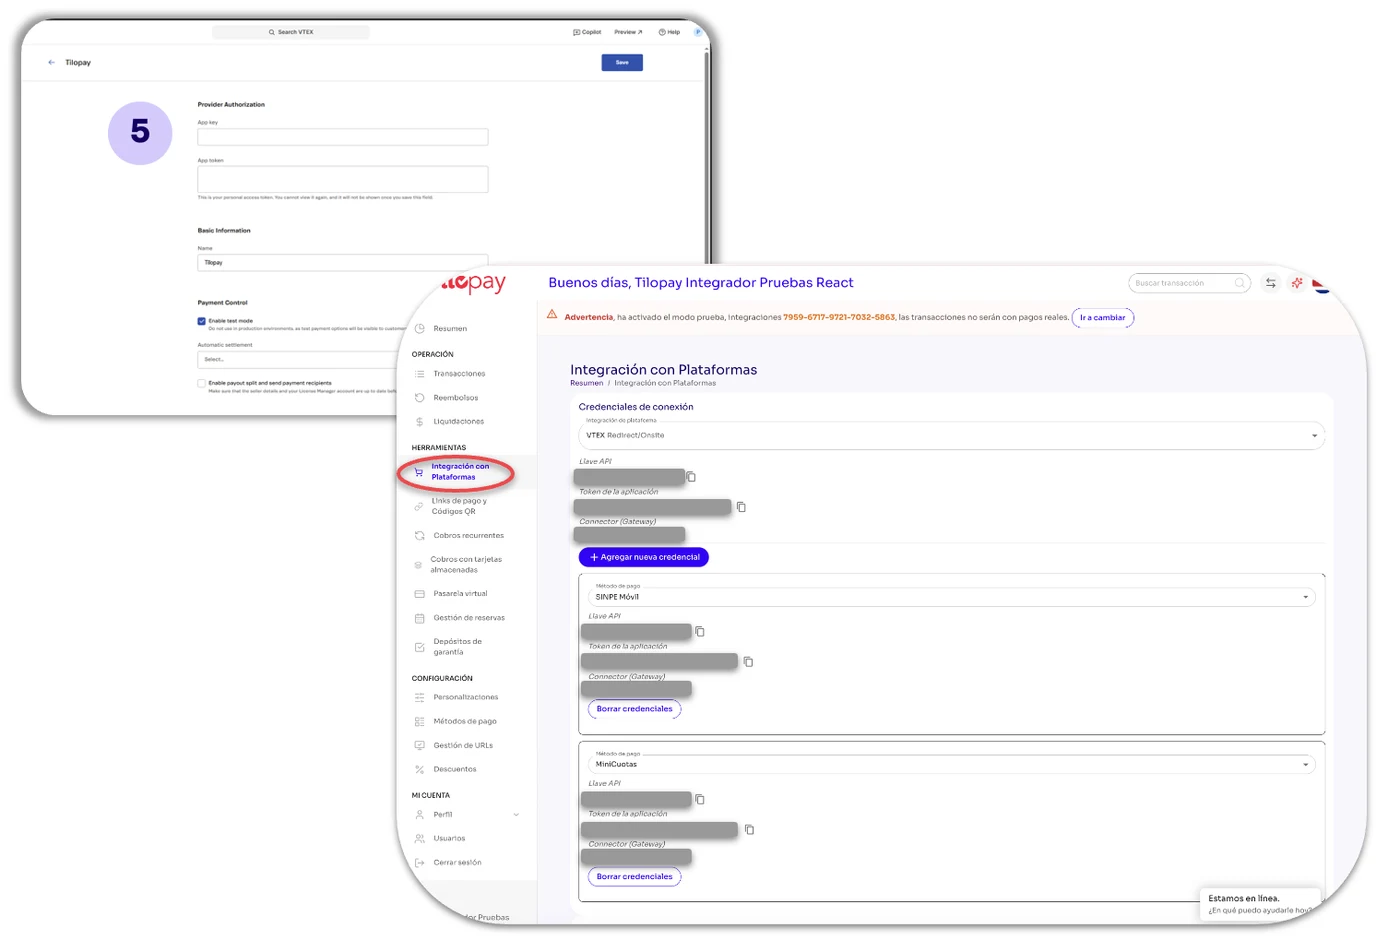Screen dimensions: 1400x952
Task: Copy the VTEX Redirect/Onsite Token de la aplicación
Action: click(741, 507)
